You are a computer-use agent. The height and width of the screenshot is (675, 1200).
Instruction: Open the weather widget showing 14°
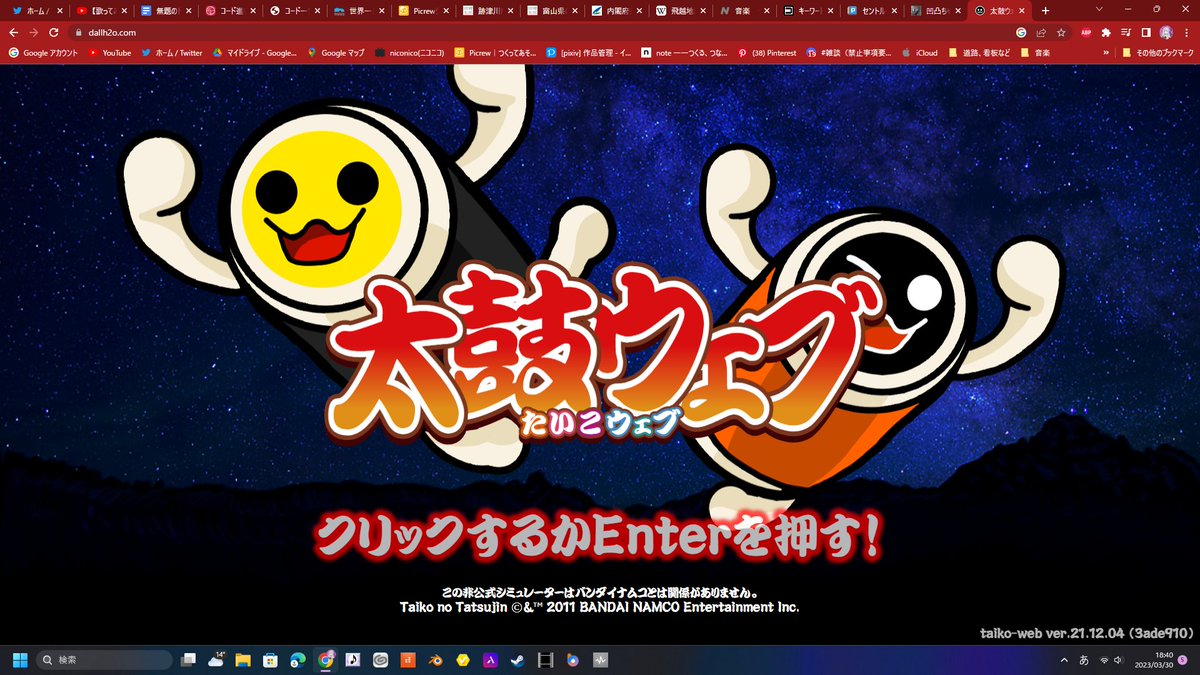[217, 660]
